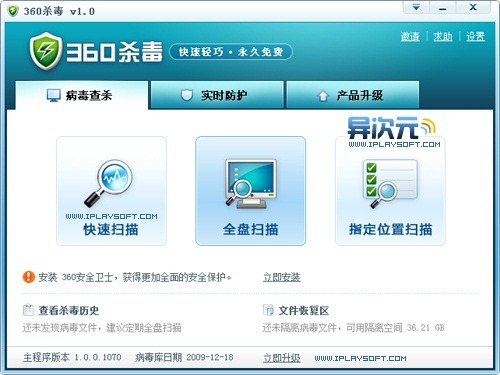Click the 立即安装 install link
This screenshot has height=375, width=500.
(x=282, y=277)
